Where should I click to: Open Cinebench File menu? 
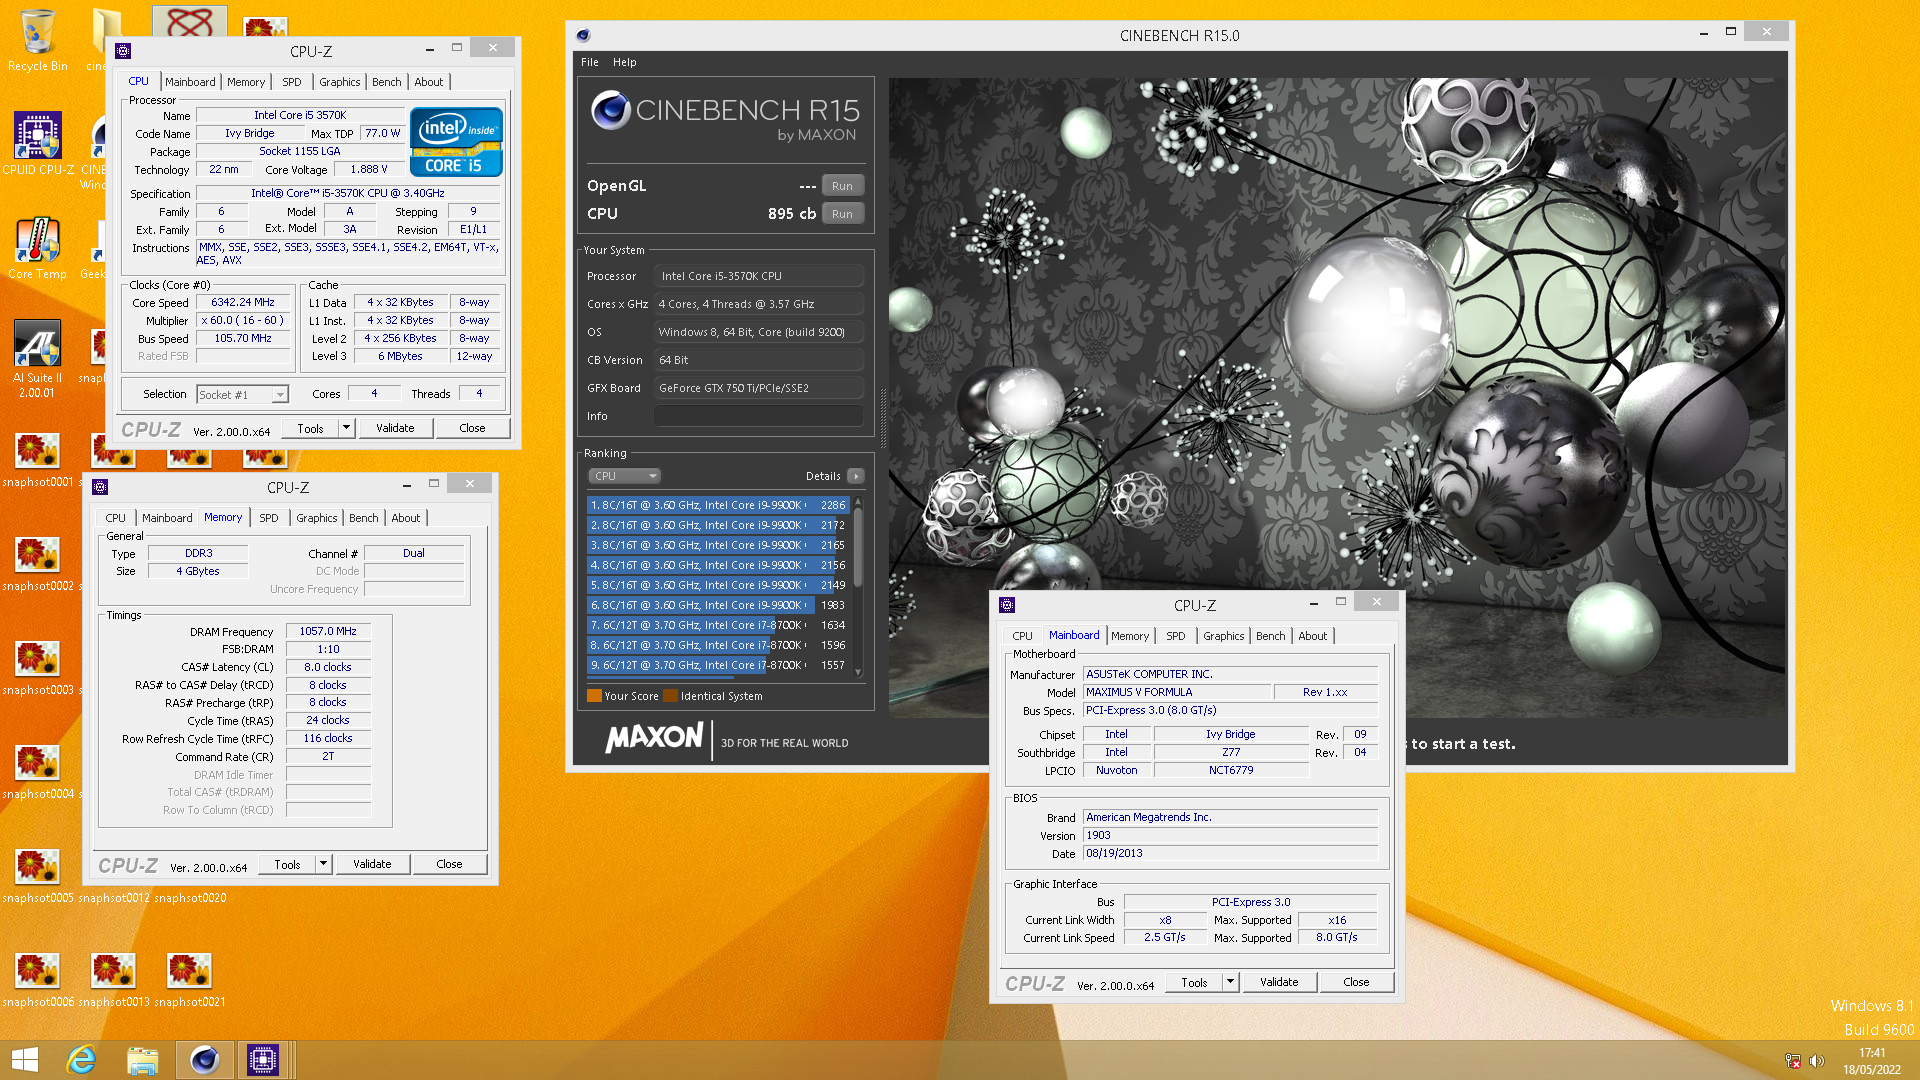[x=590, y=62]
